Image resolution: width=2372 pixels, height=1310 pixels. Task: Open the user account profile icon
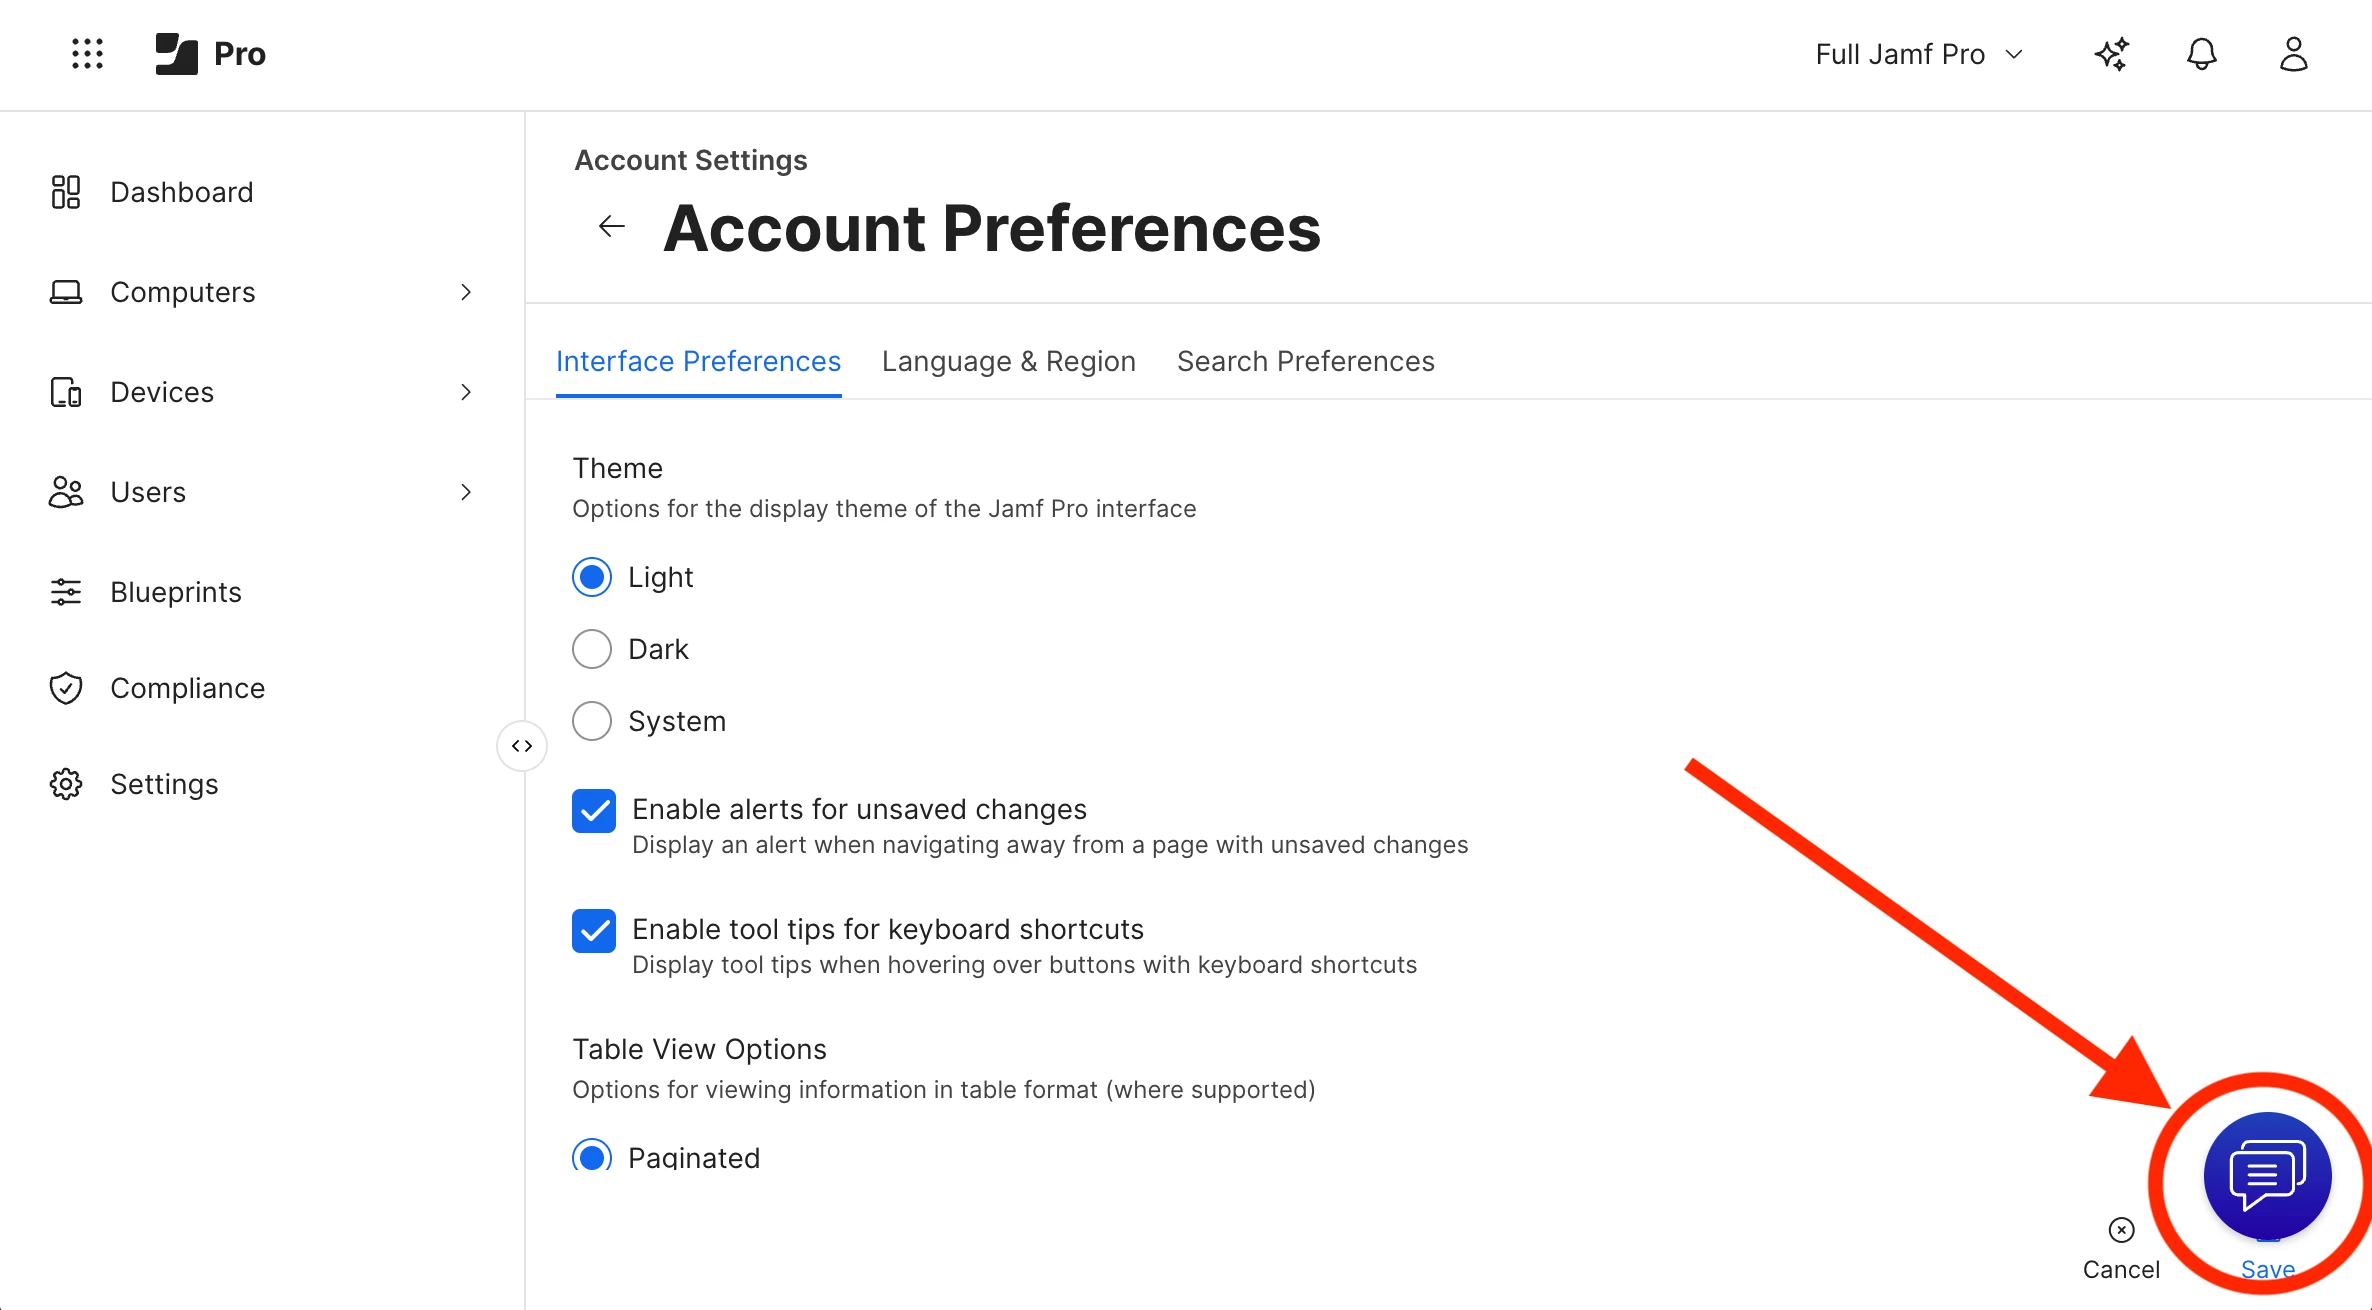point(2293,54)
